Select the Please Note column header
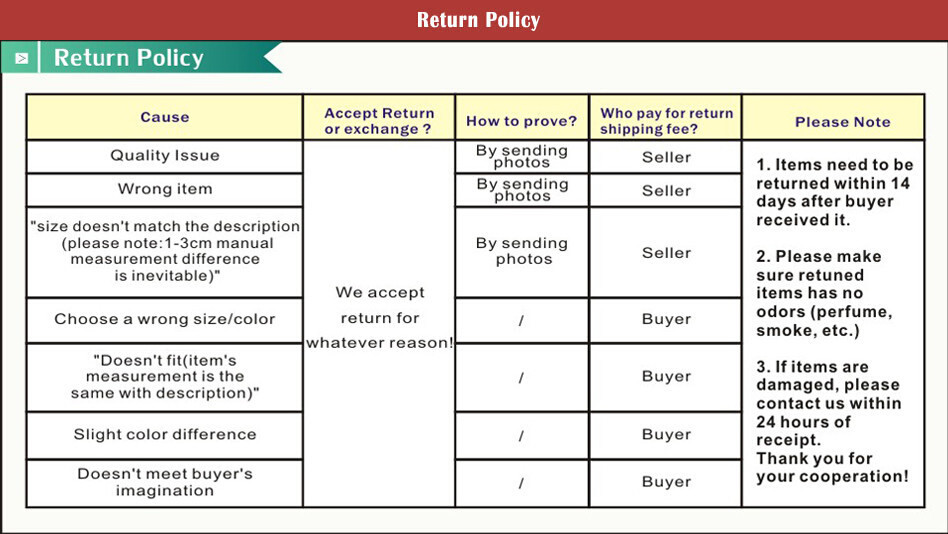Screen dimensions: 948x534 click(842, 122)
